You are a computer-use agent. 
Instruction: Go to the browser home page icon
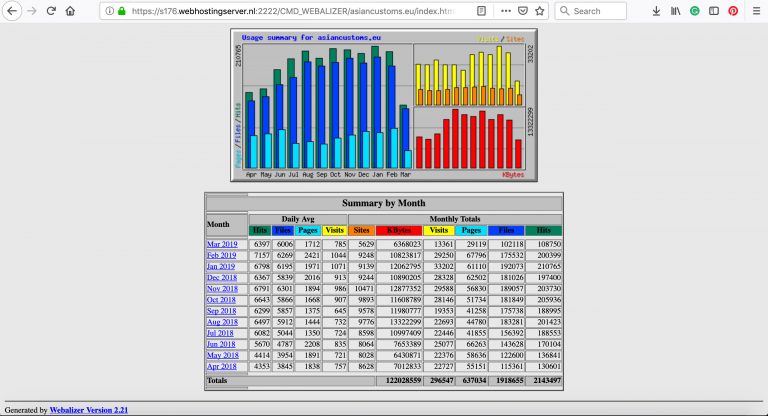click(69, 11)
